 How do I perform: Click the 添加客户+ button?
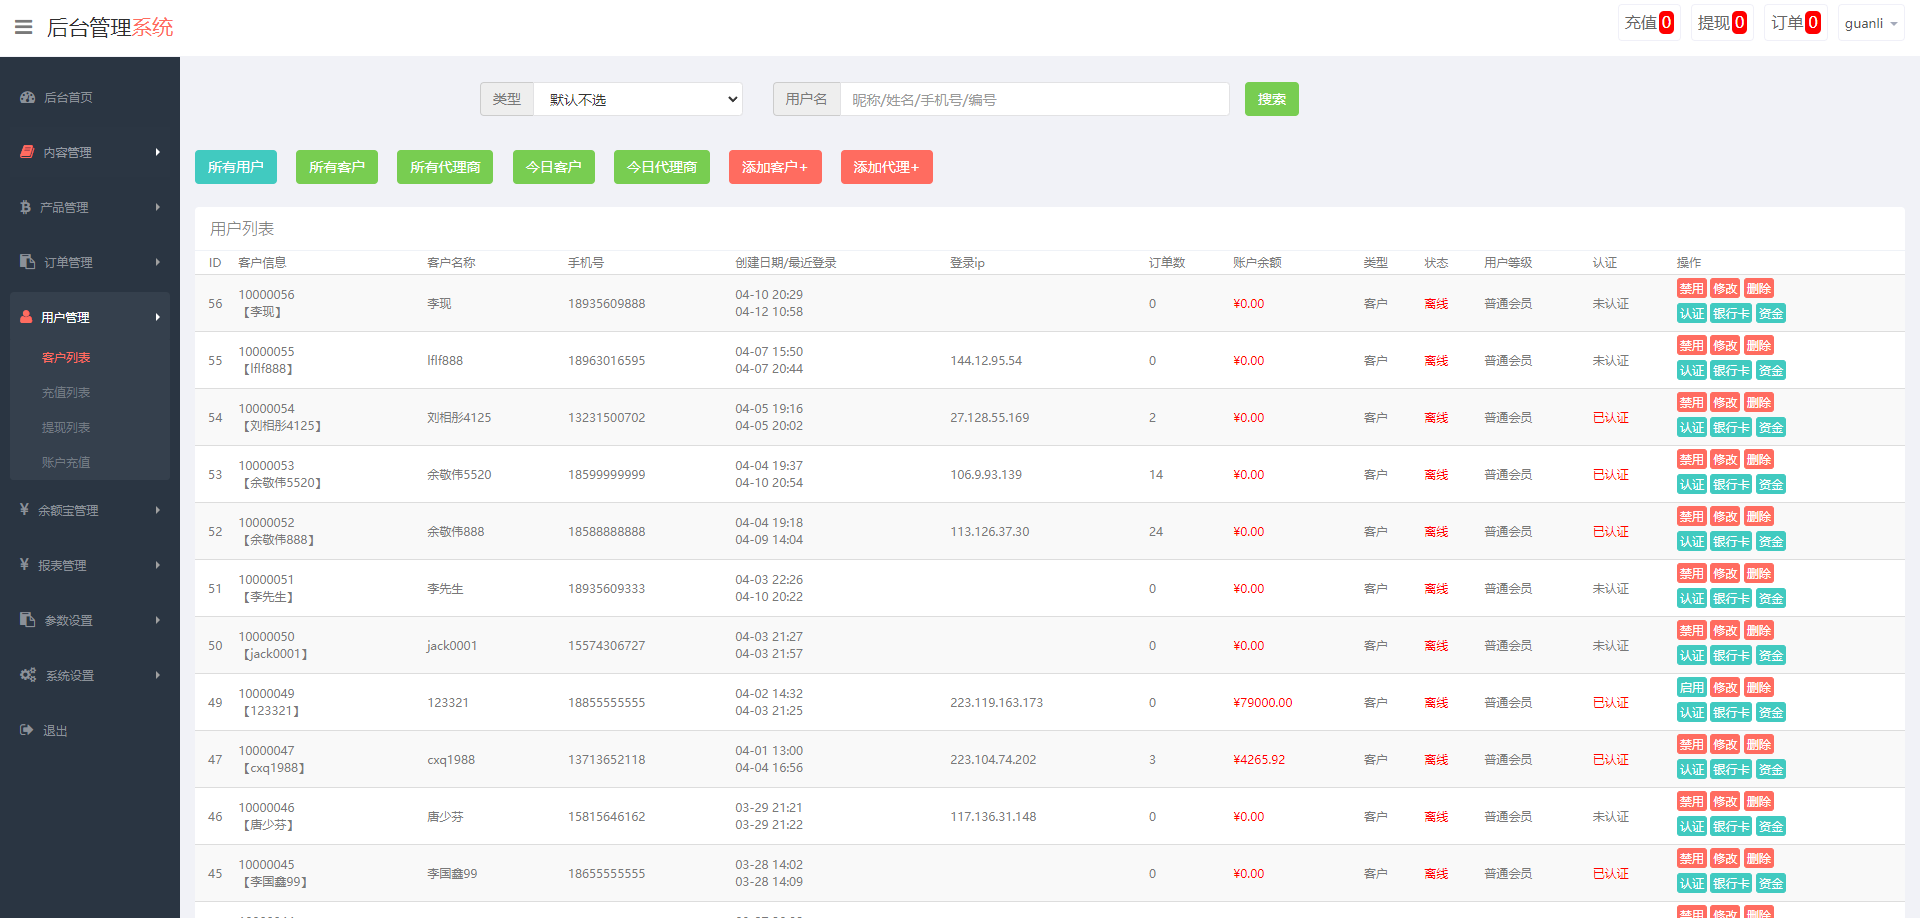click(x=774, y=167)
